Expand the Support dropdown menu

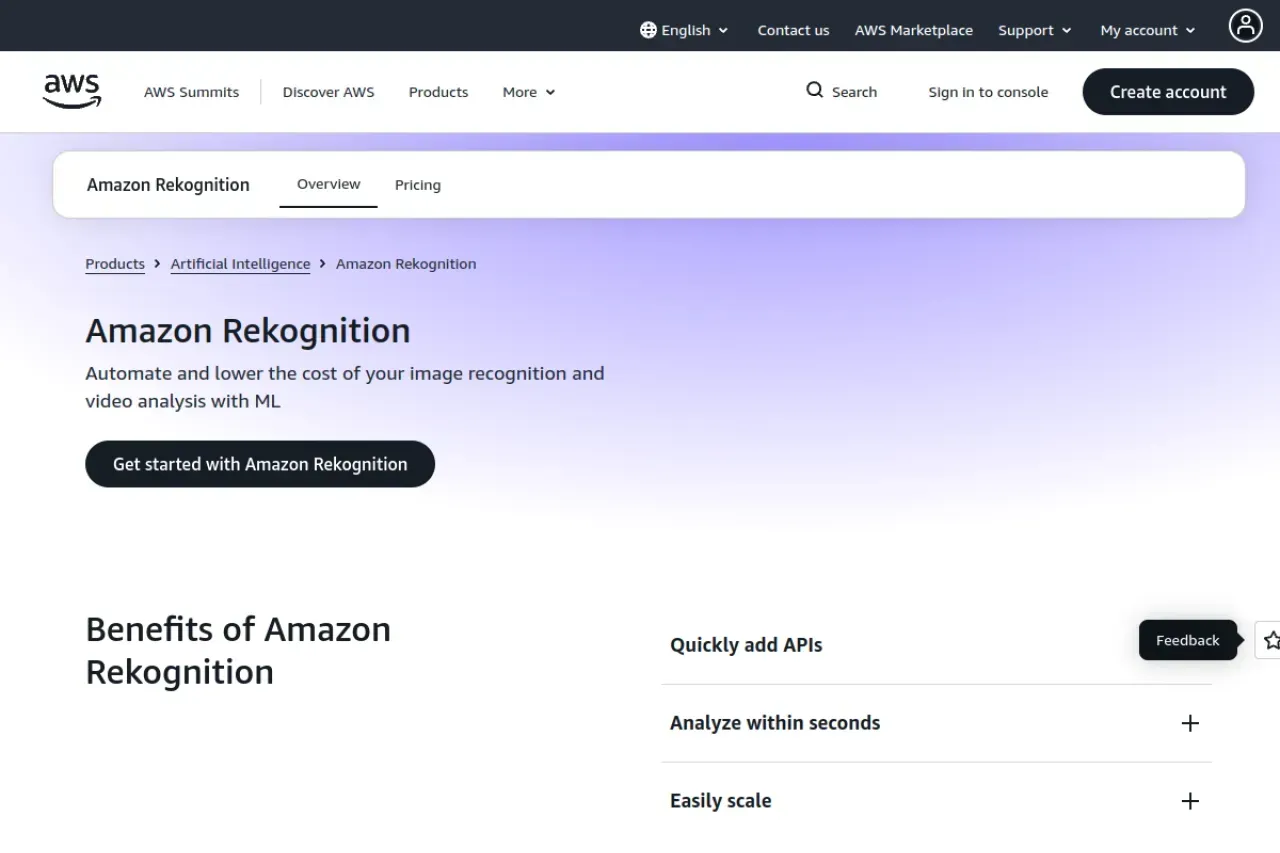tap(1035, 30)
